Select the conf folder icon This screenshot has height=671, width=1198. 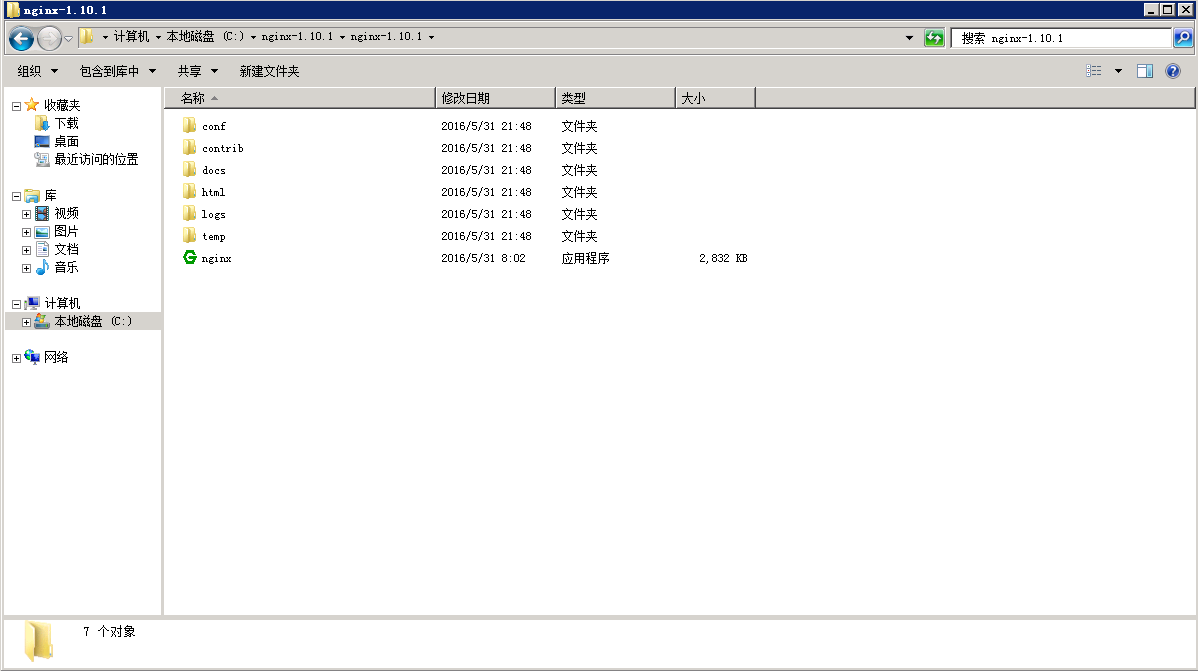(x=189, y=125)
